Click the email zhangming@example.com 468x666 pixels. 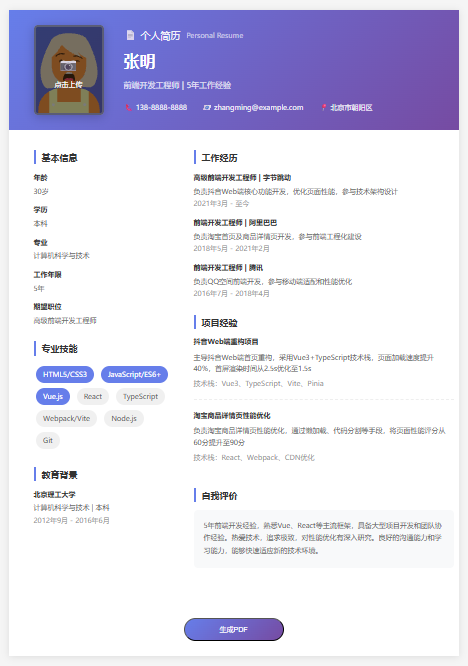tap(259, 107)
